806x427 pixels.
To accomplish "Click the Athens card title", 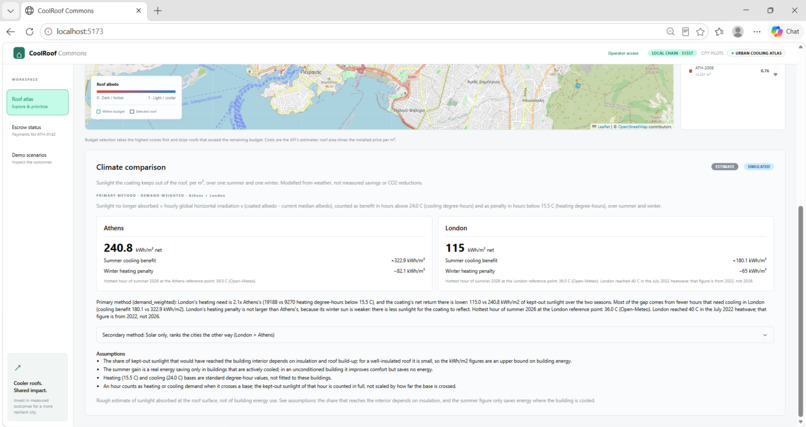I will [114, 228].
